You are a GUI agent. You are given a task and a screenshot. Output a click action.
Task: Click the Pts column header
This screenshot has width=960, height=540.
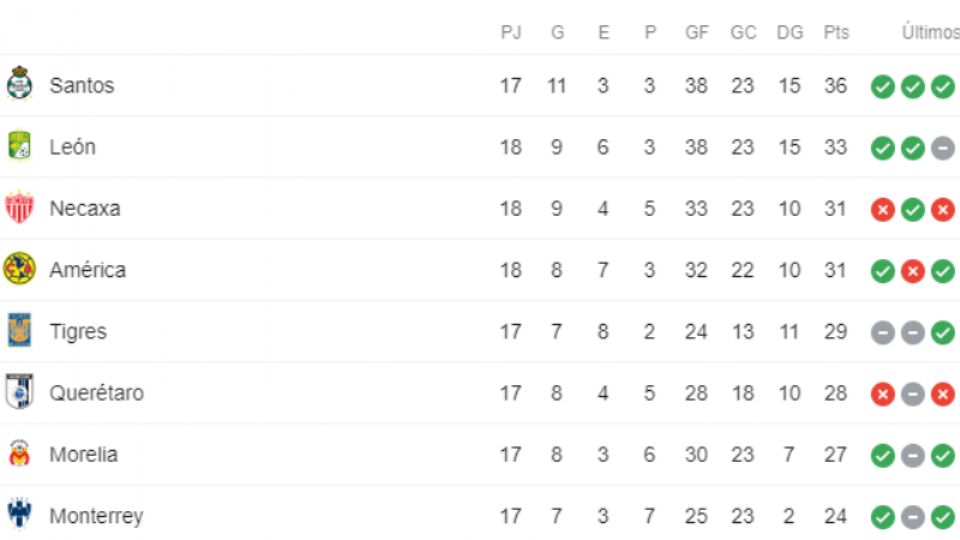(836, 33)
